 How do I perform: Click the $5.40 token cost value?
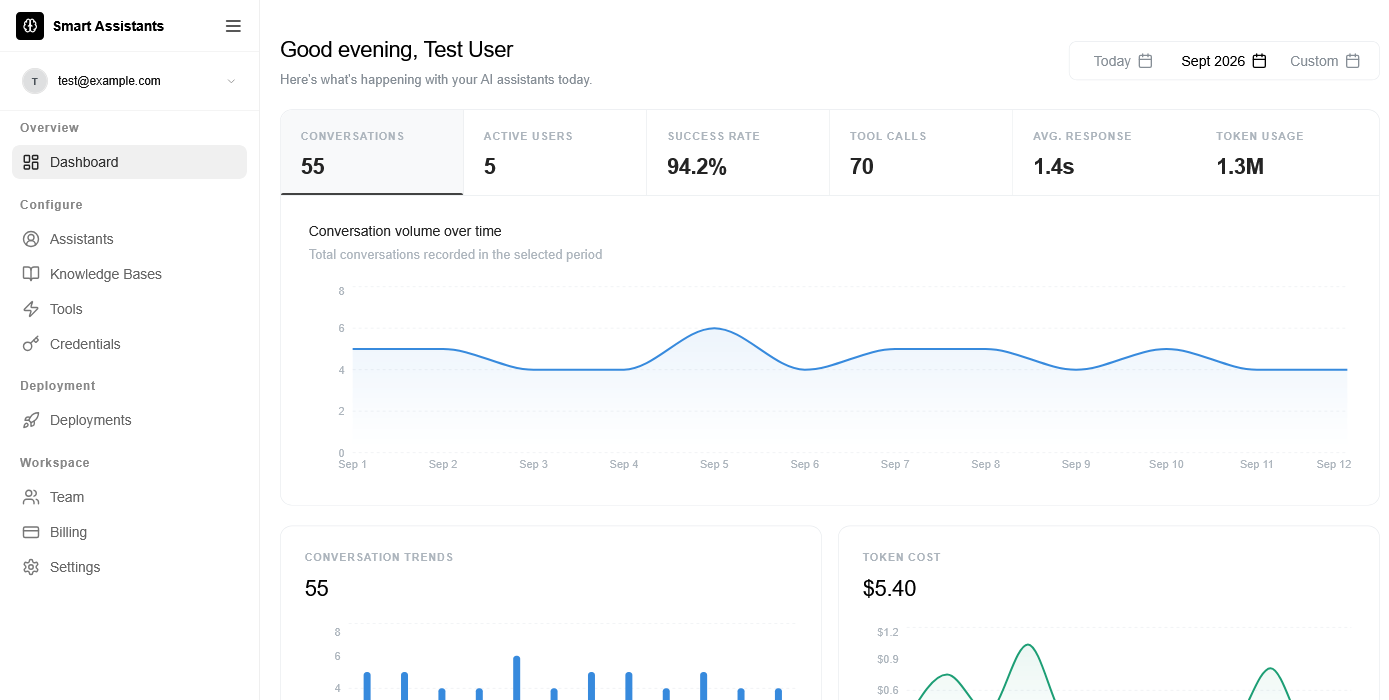(x=889, y=589)
